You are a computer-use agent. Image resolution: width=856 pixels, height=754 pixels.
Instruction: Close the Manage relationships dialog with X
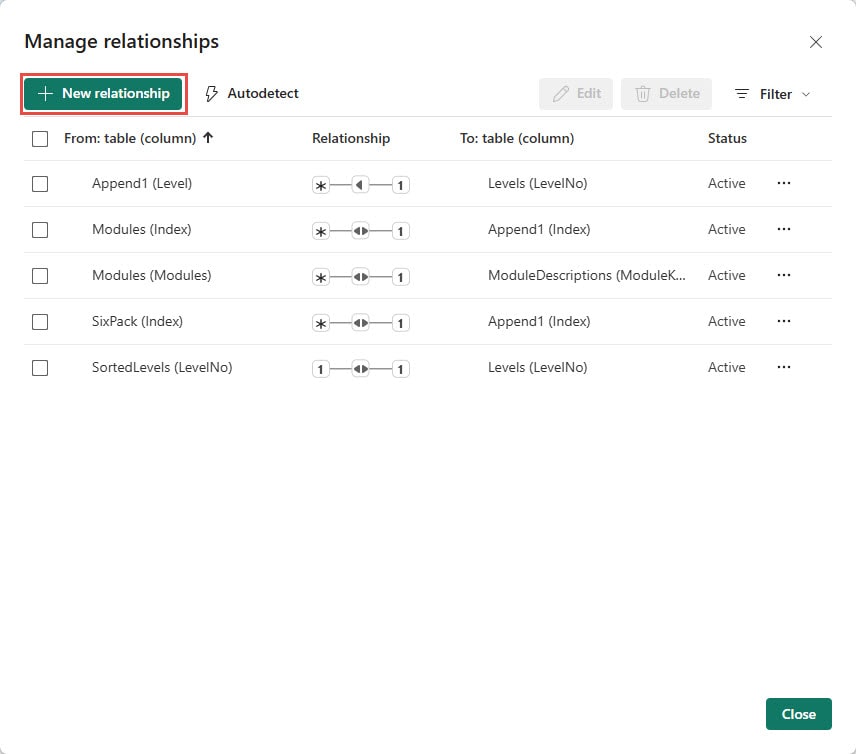(x=816, y=42)
